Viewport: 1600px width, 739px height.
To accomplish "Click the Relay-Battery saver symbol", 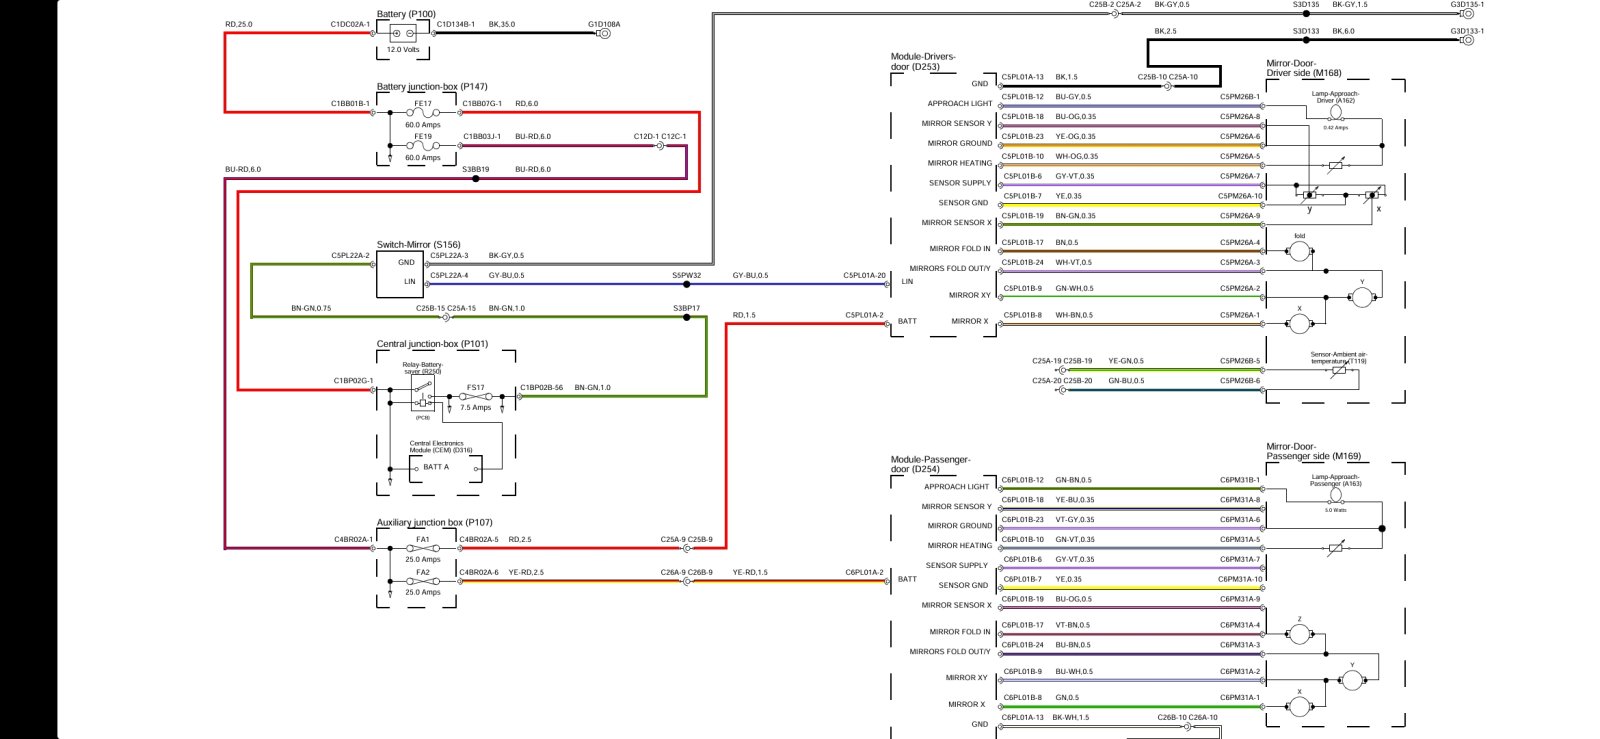I will 423,392.
